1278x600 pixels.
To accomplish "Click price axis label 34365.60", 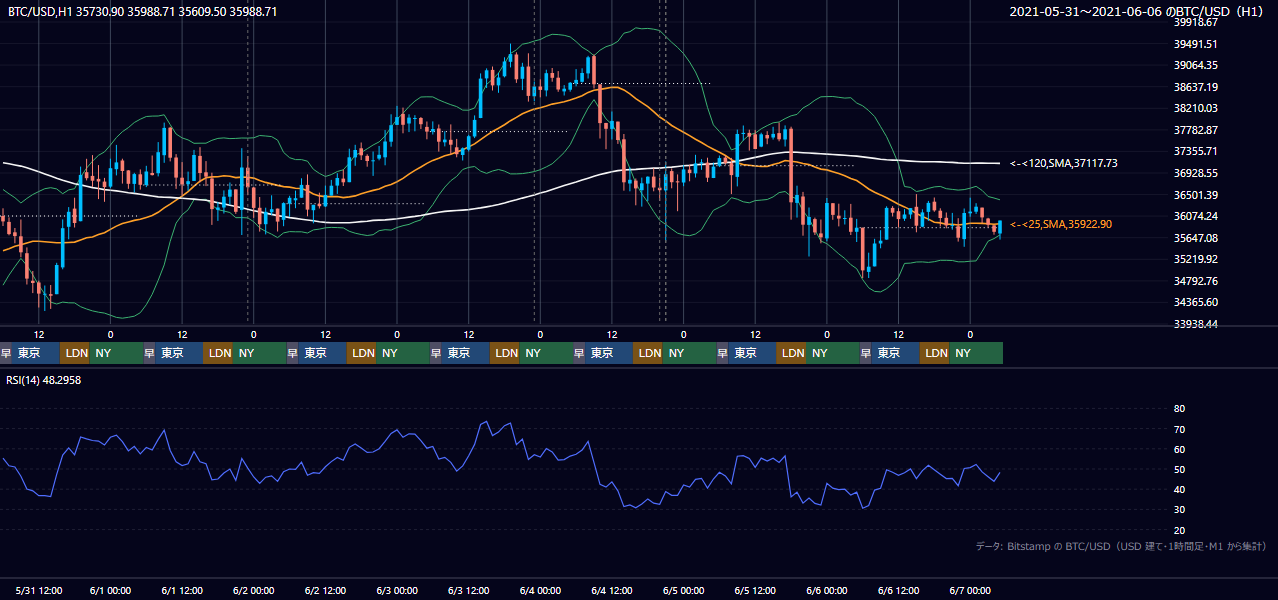I will (x=1195, y=302).
